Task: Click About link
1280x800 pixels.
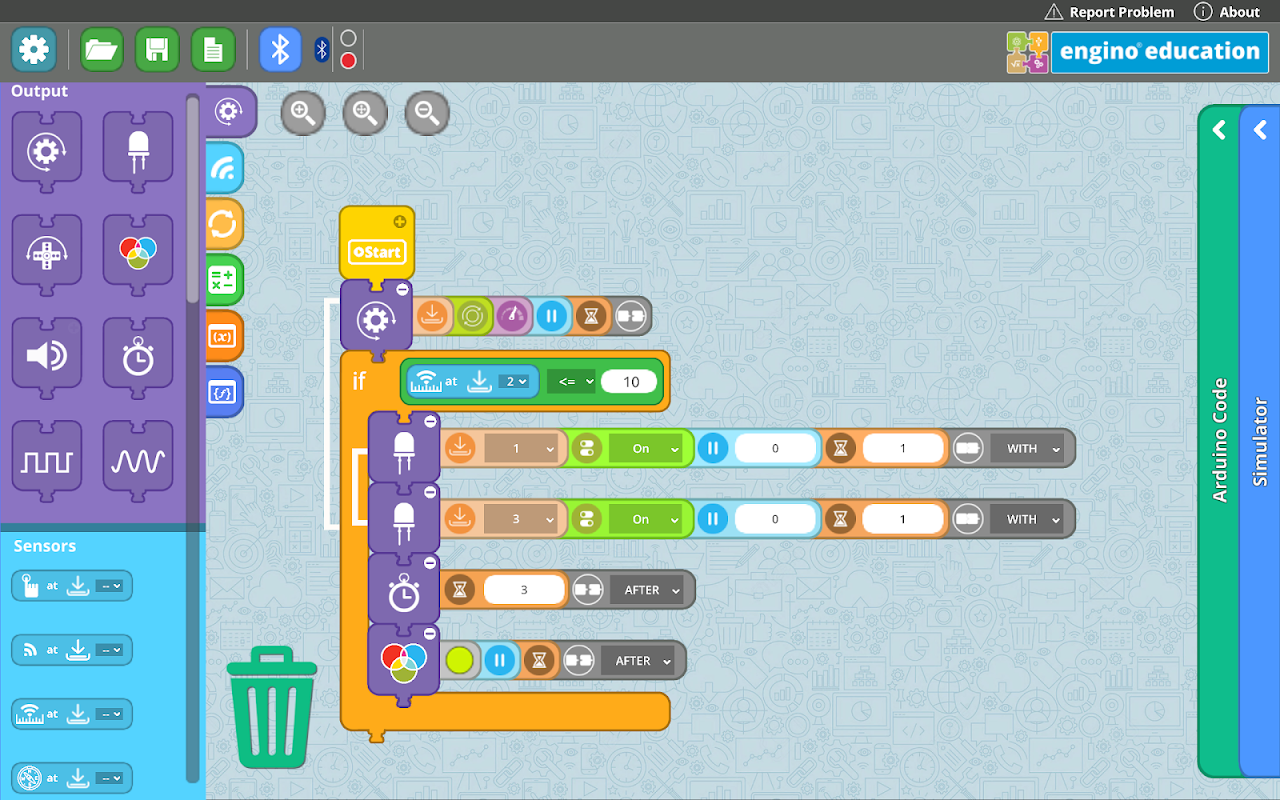Action: click(x=1227, y=12)
